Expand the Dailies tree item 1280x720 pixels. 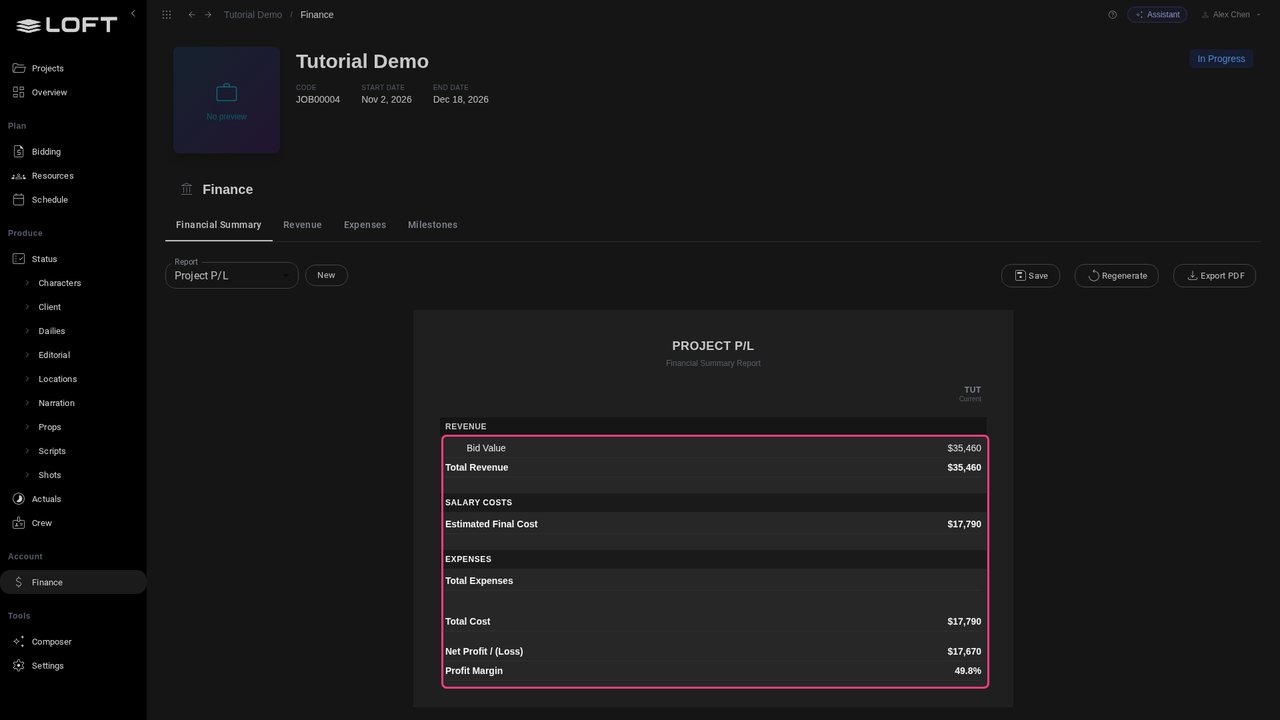27,331
